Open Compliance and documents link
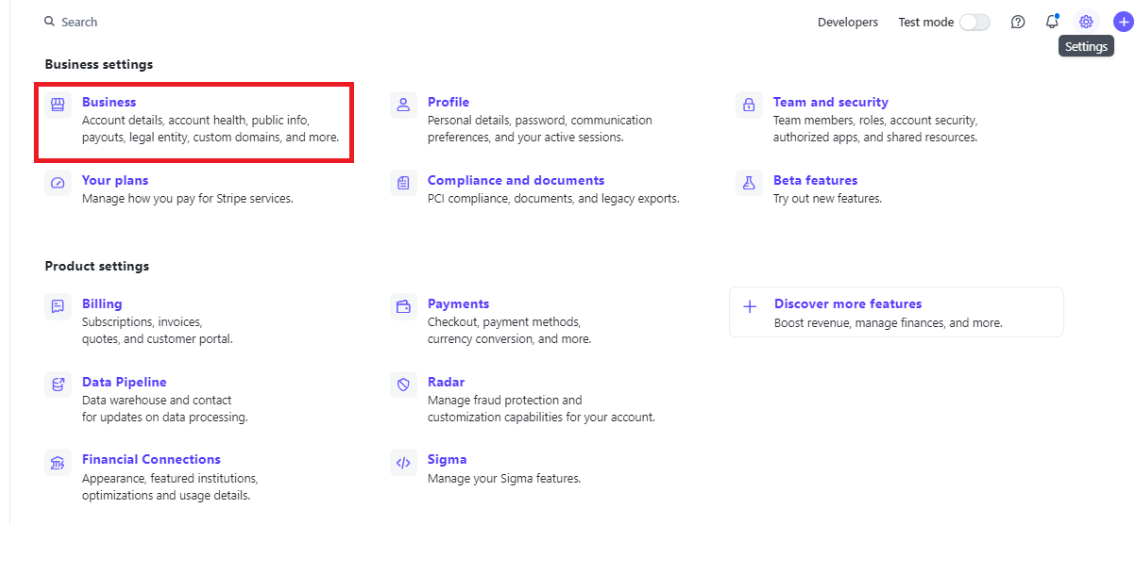 coord(516,180)
